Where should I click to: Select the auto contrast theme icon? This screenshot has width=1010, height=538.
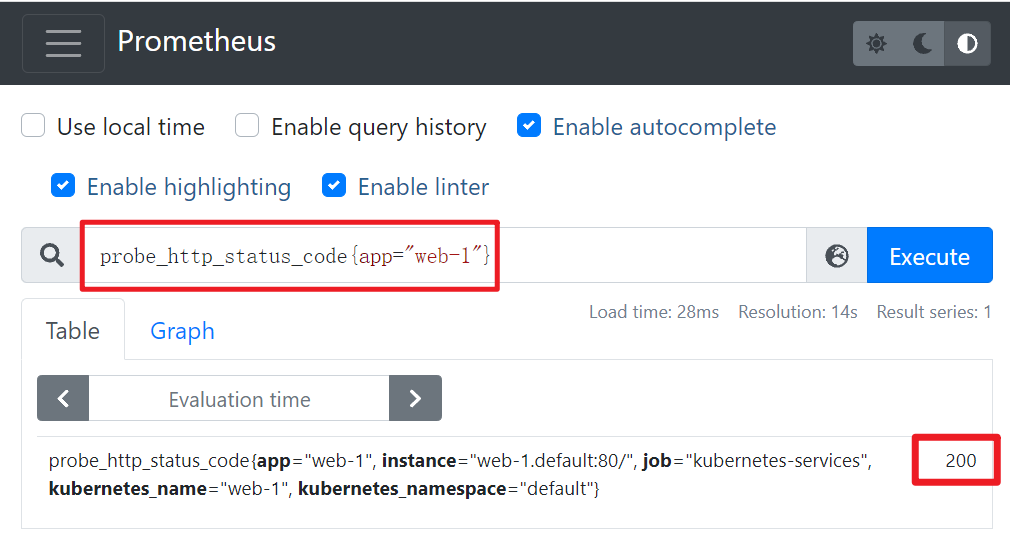click(967, 44)
